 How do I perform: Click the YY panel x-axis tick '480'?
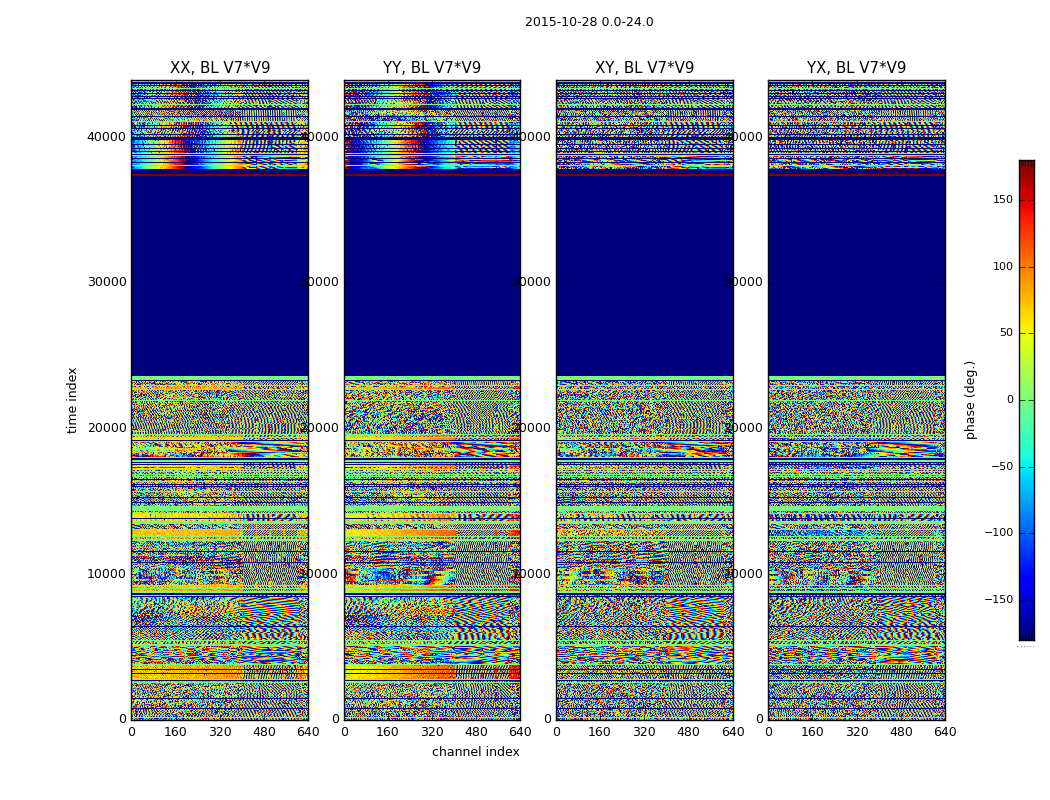coord(476,732)
